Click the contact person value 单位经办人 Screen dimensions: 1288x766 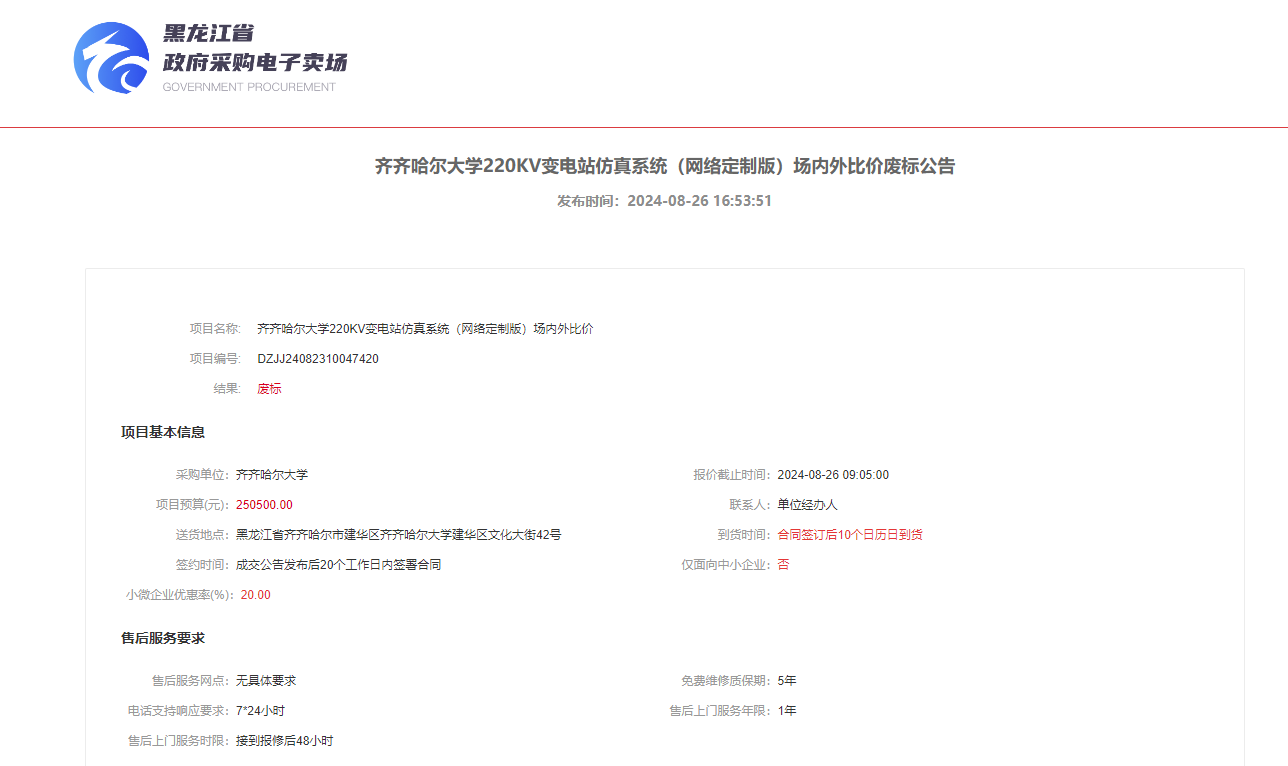pyautogui.click(x=807, y=505)
